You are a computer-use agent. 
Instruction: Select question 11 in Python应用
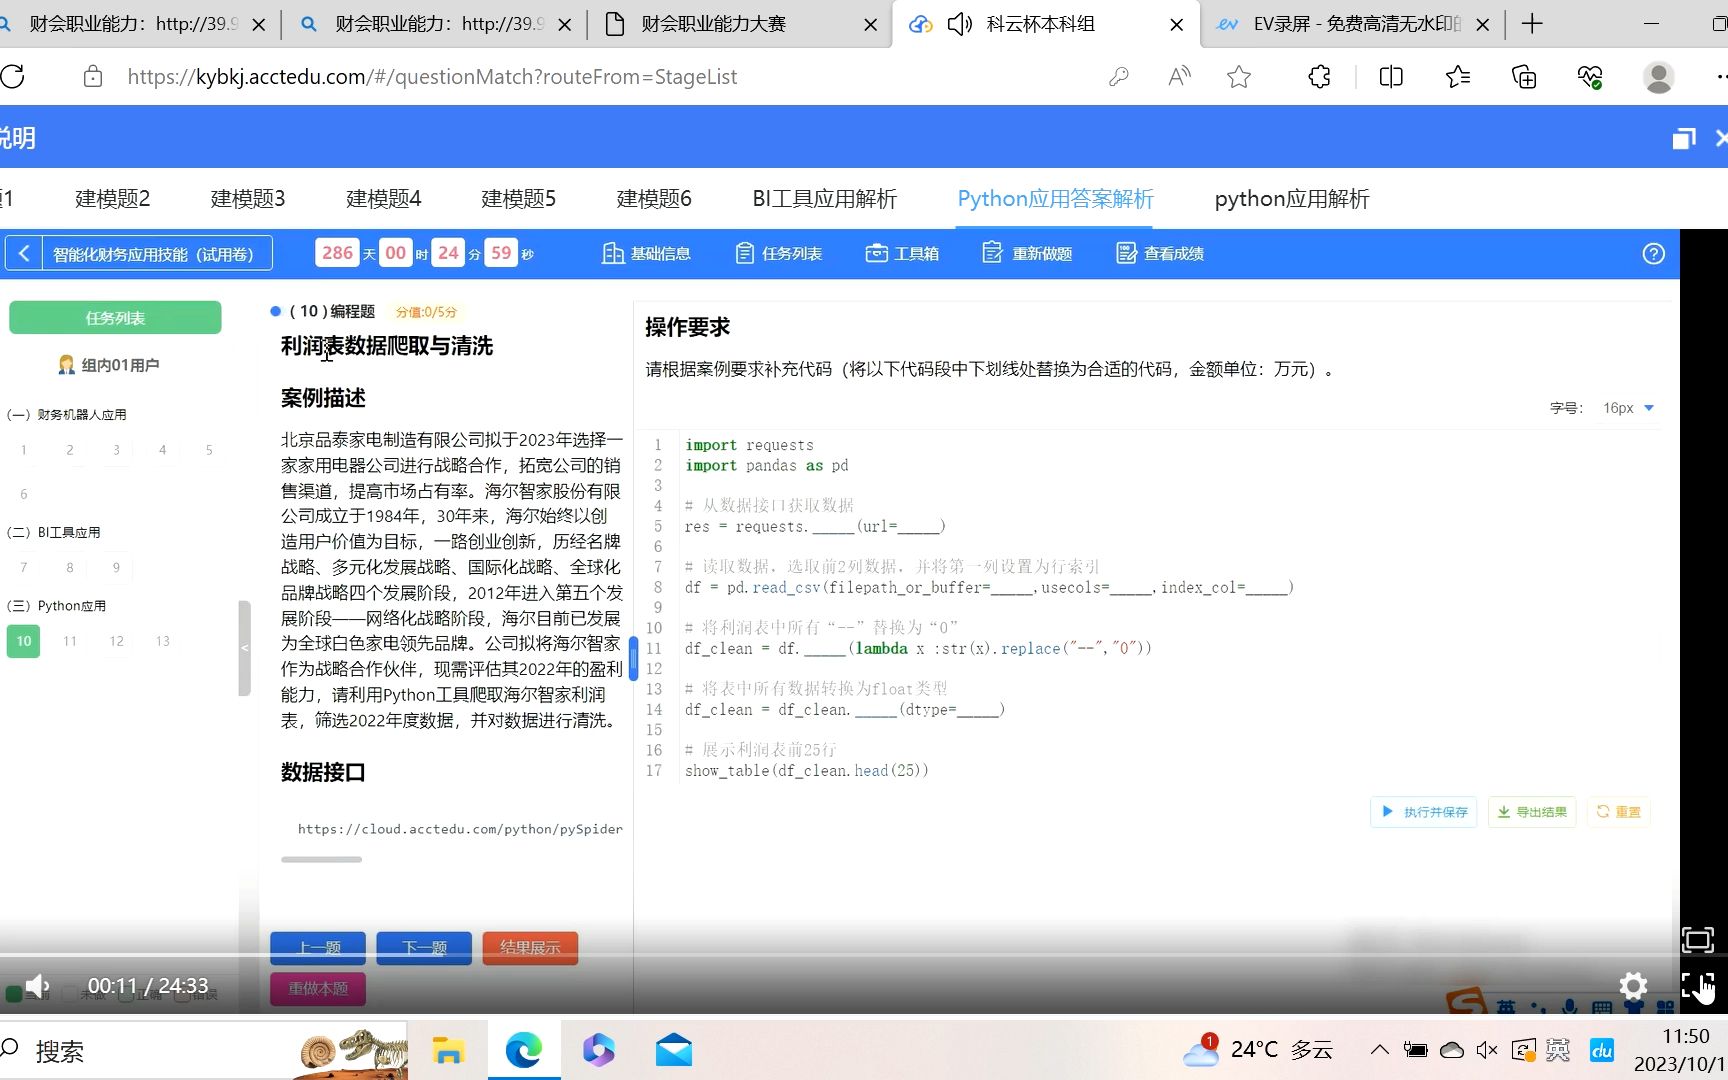pyautogui.click(x=70, y=641)
